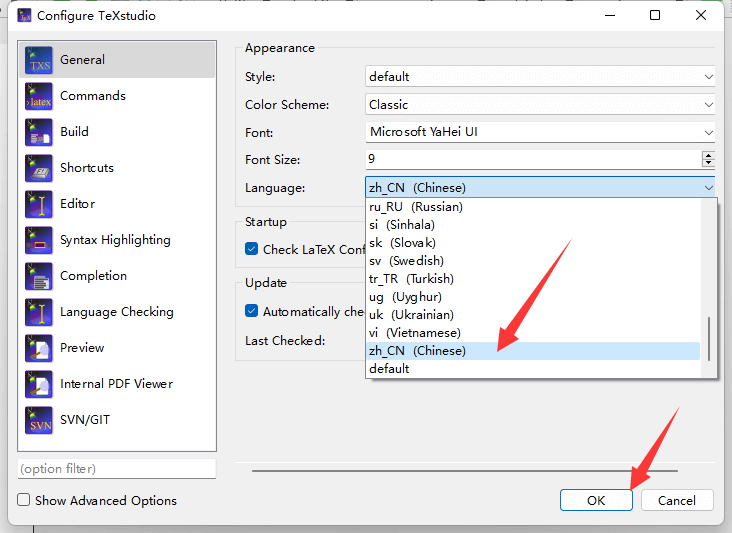Click the Cancel button
The width and height of the screenshot is (732, 533).
tap(677, 500)
